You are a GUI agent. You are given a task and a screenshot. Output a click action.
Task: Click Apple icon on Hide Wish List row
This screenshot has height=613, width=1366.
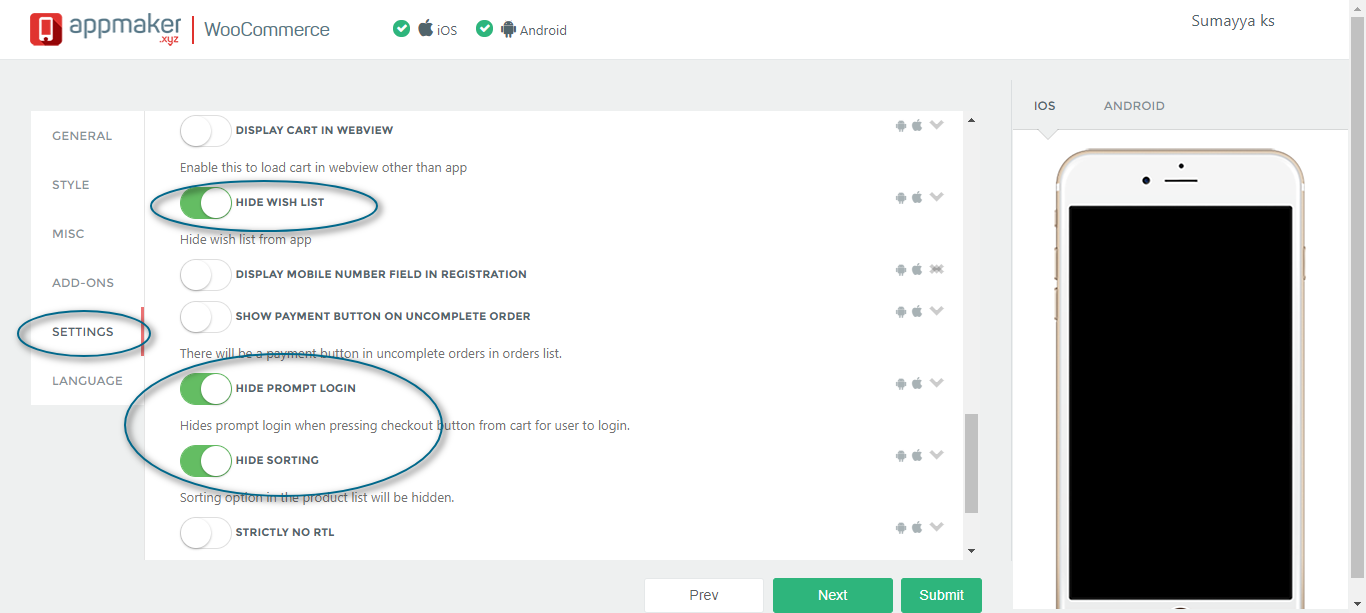pos(917,198)
